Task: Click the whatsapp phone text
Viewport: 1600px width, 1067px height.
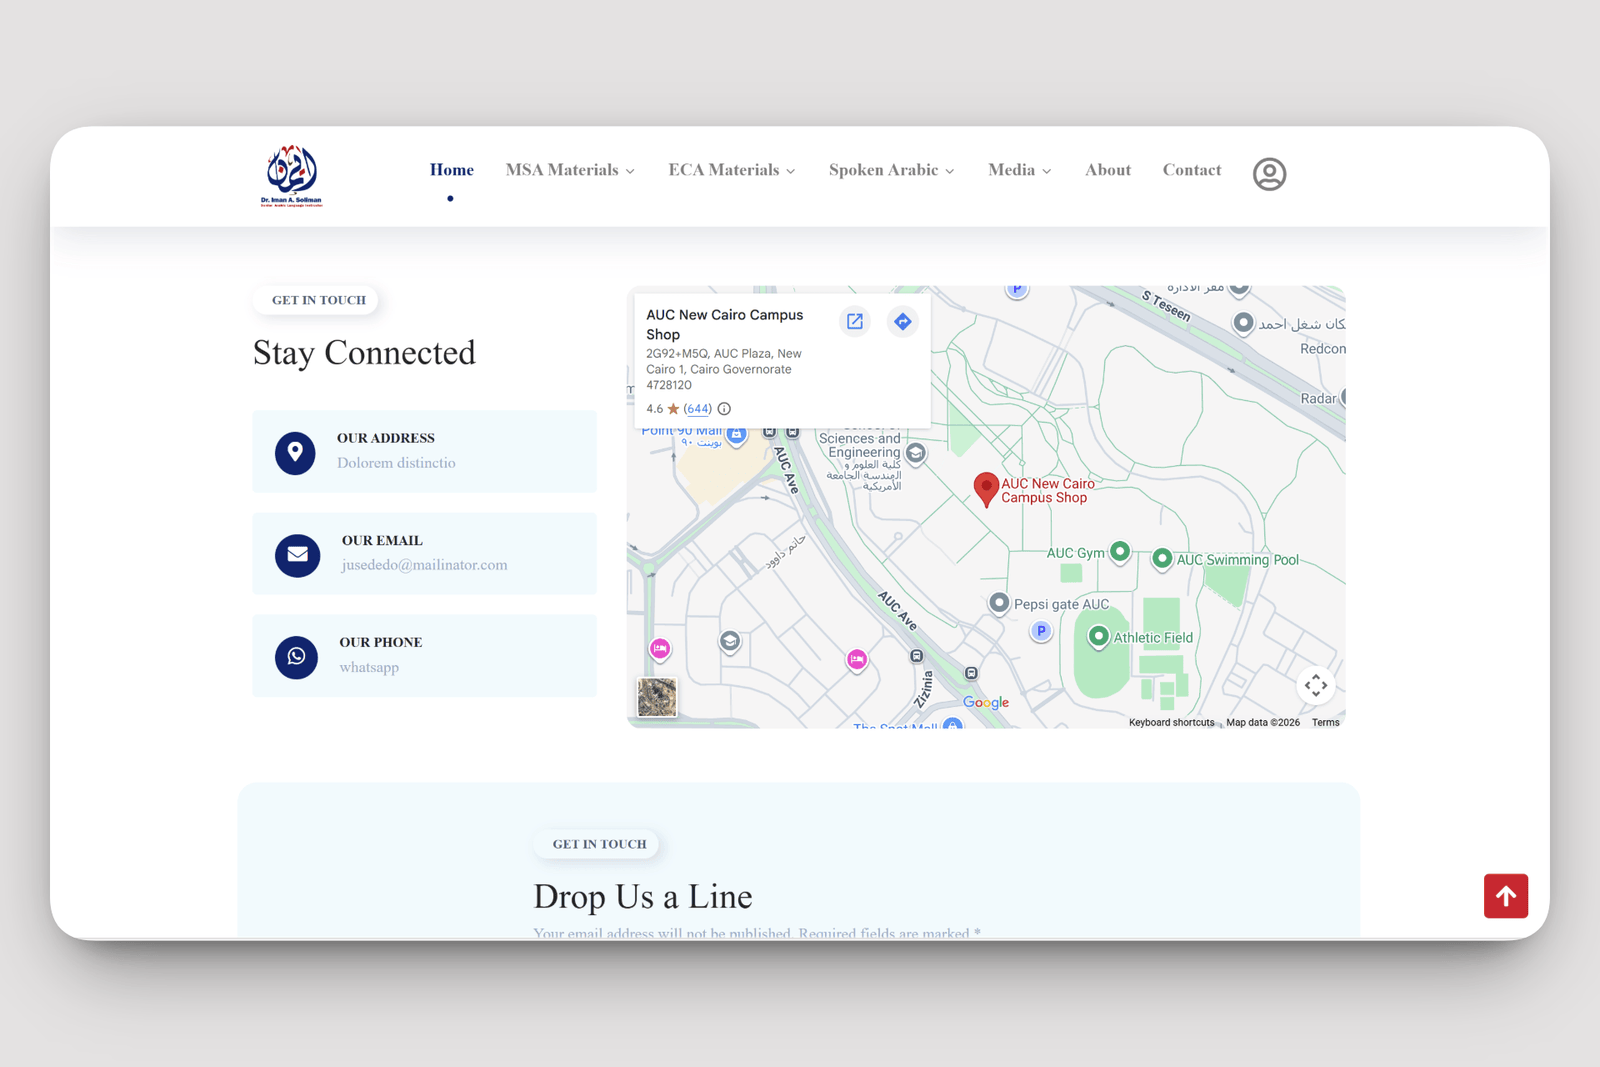Action: (369, 667)
